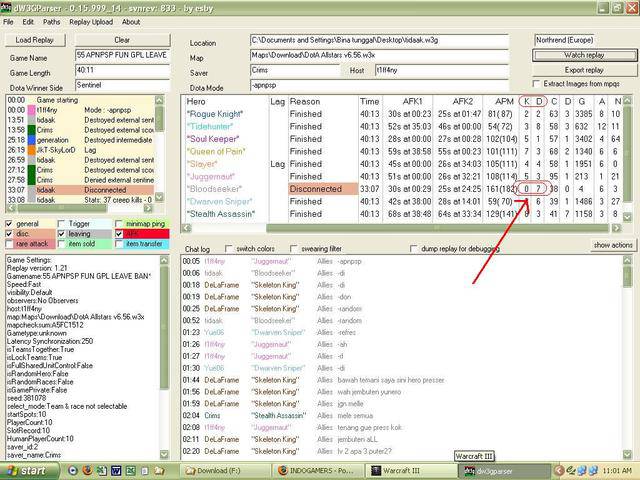Image resolution: width=640 pixels, height=480 pixels.
Task: Uncheck the general filter checkbox
Action: click(9, 224)
